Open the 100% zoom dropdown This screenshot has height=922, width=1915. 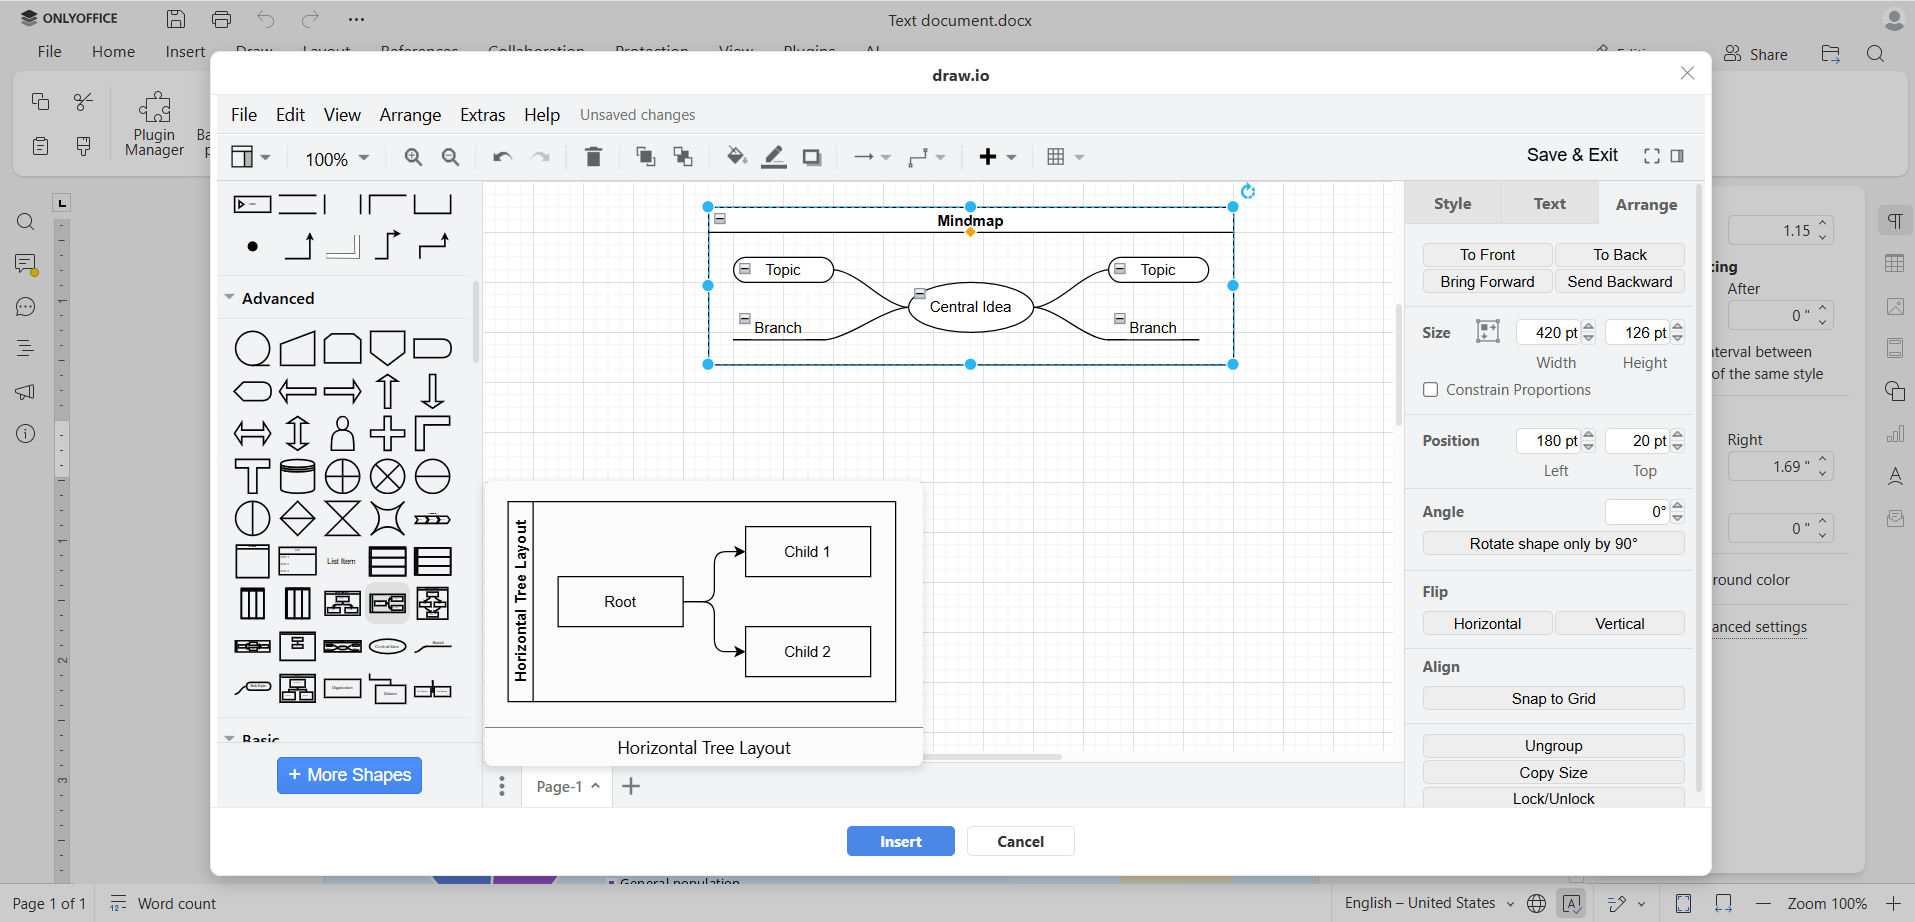pyautogui.click(x=337, y=158)
